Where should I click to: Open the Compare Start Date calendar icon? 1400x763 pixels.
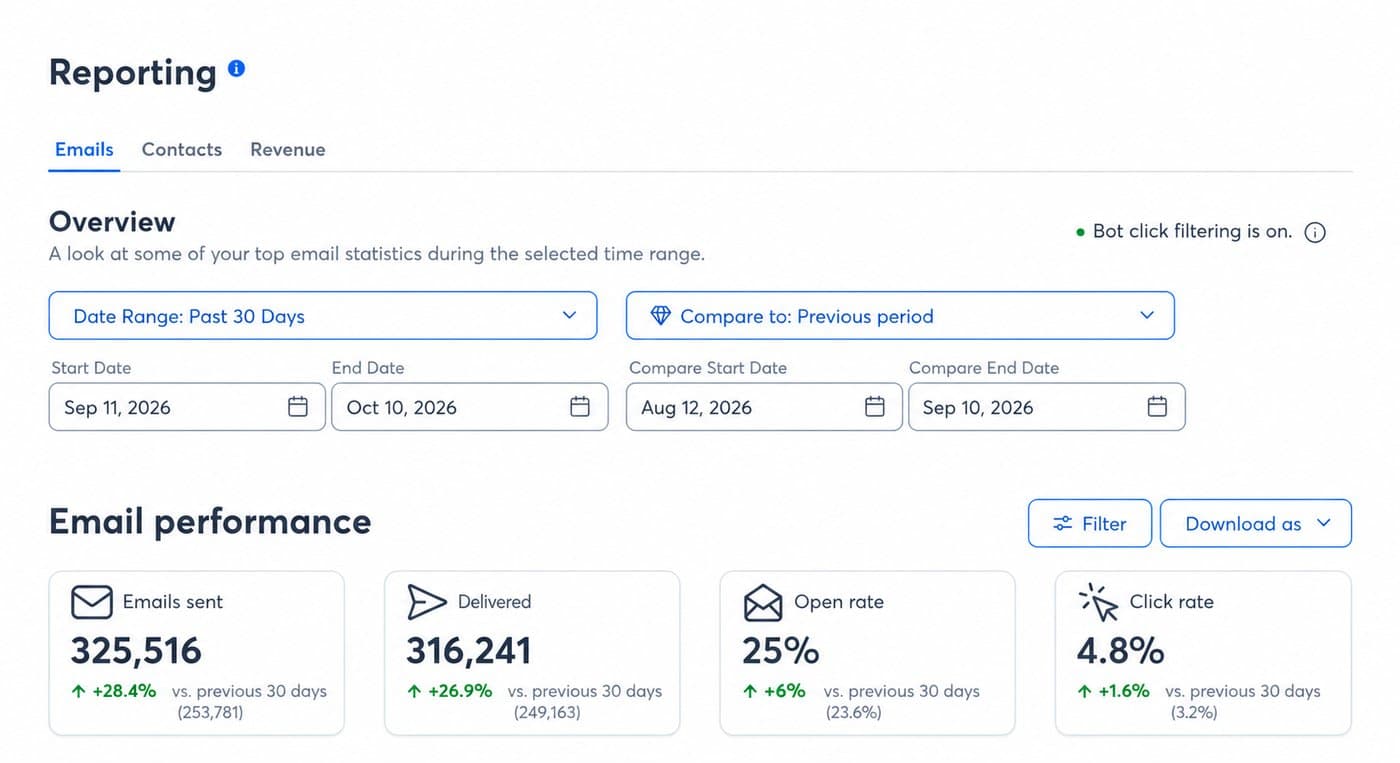[x=875, y=407]
